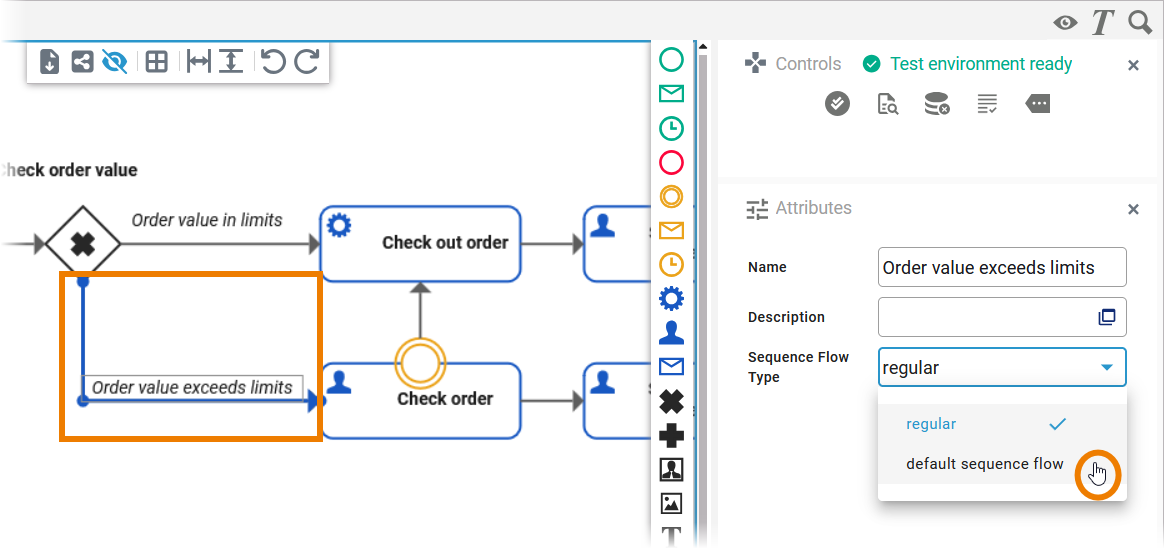
Task: Toggle the grid icon in the toolbar
Action: [x=156, y=62]
